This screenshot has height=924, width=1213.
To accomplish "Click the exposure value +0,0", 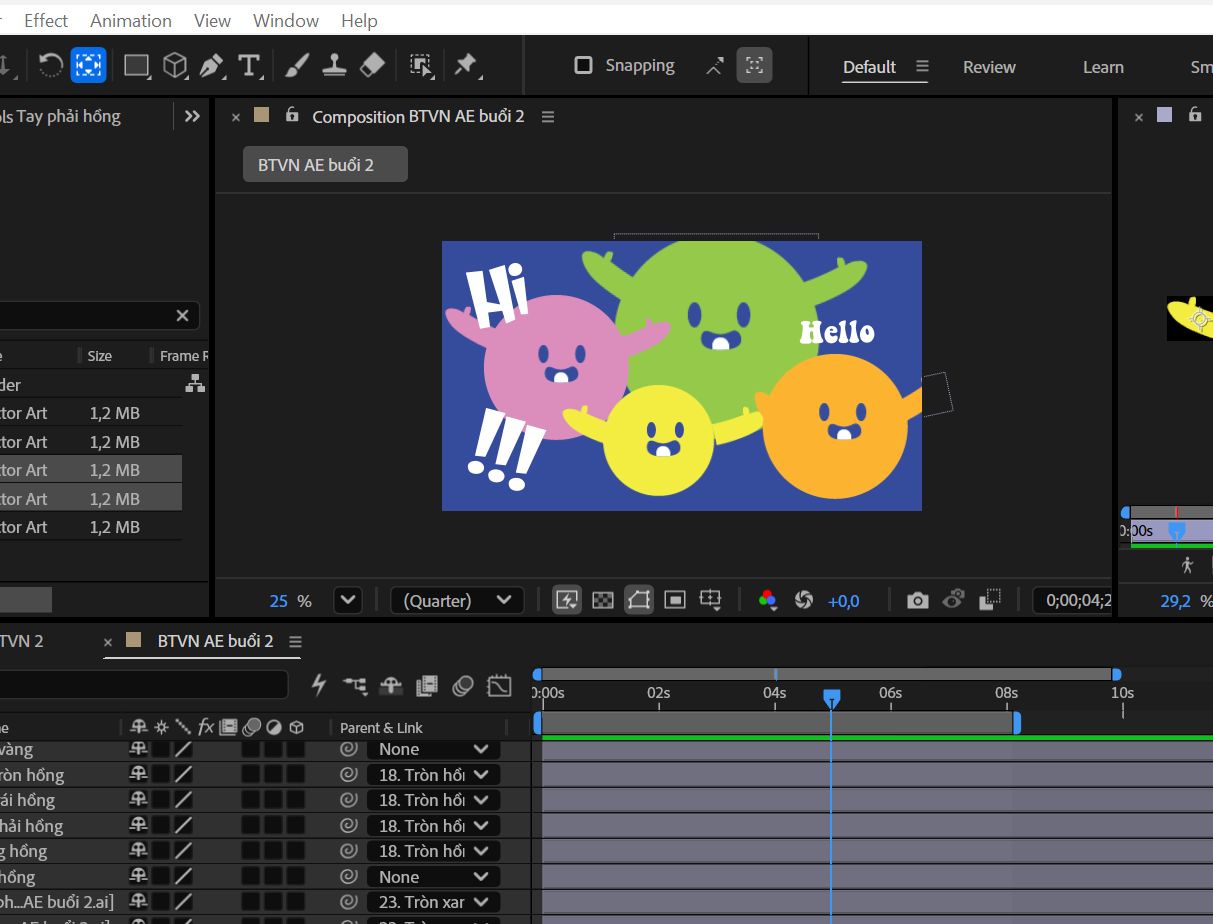I will 843,601.
